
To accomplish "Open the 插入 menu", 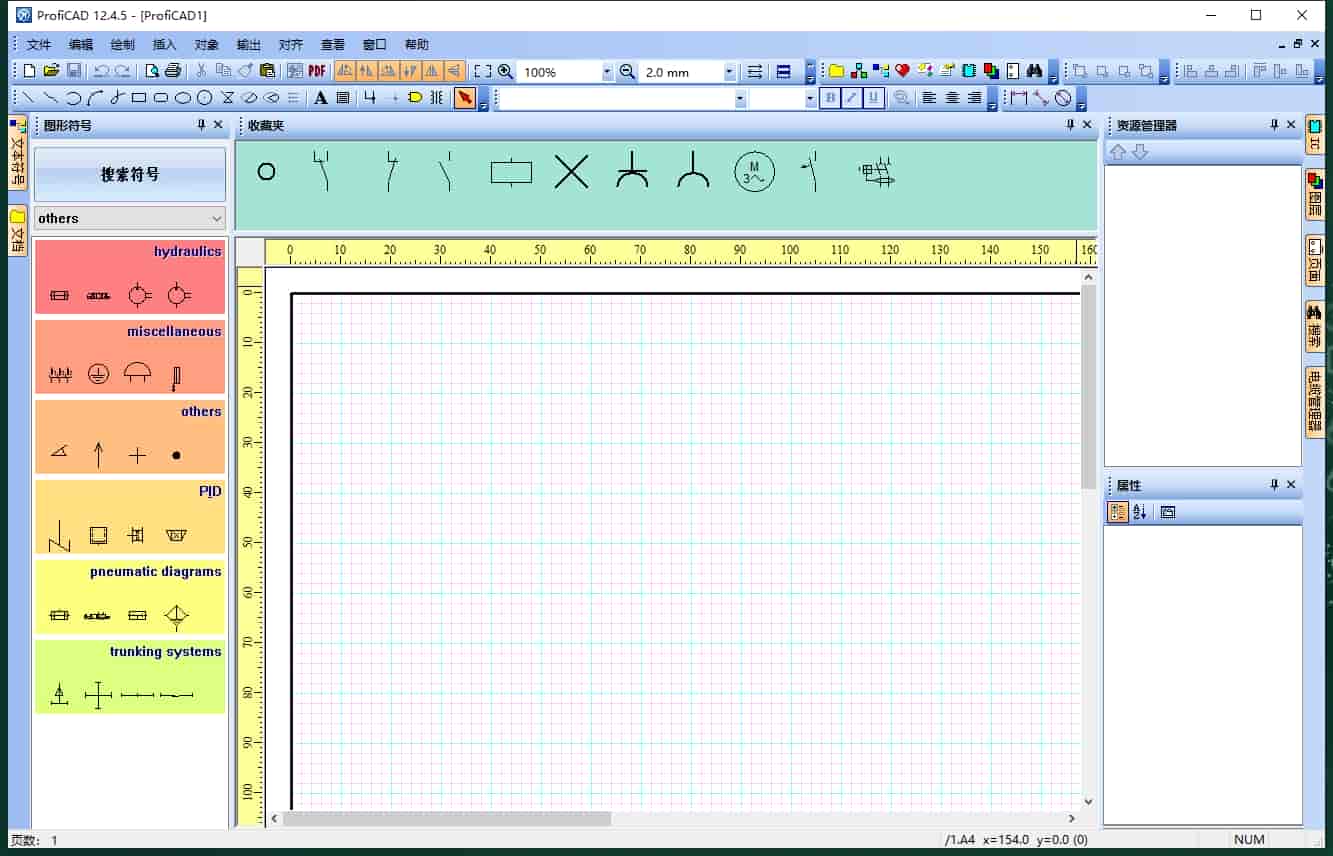I will point(163,44).
